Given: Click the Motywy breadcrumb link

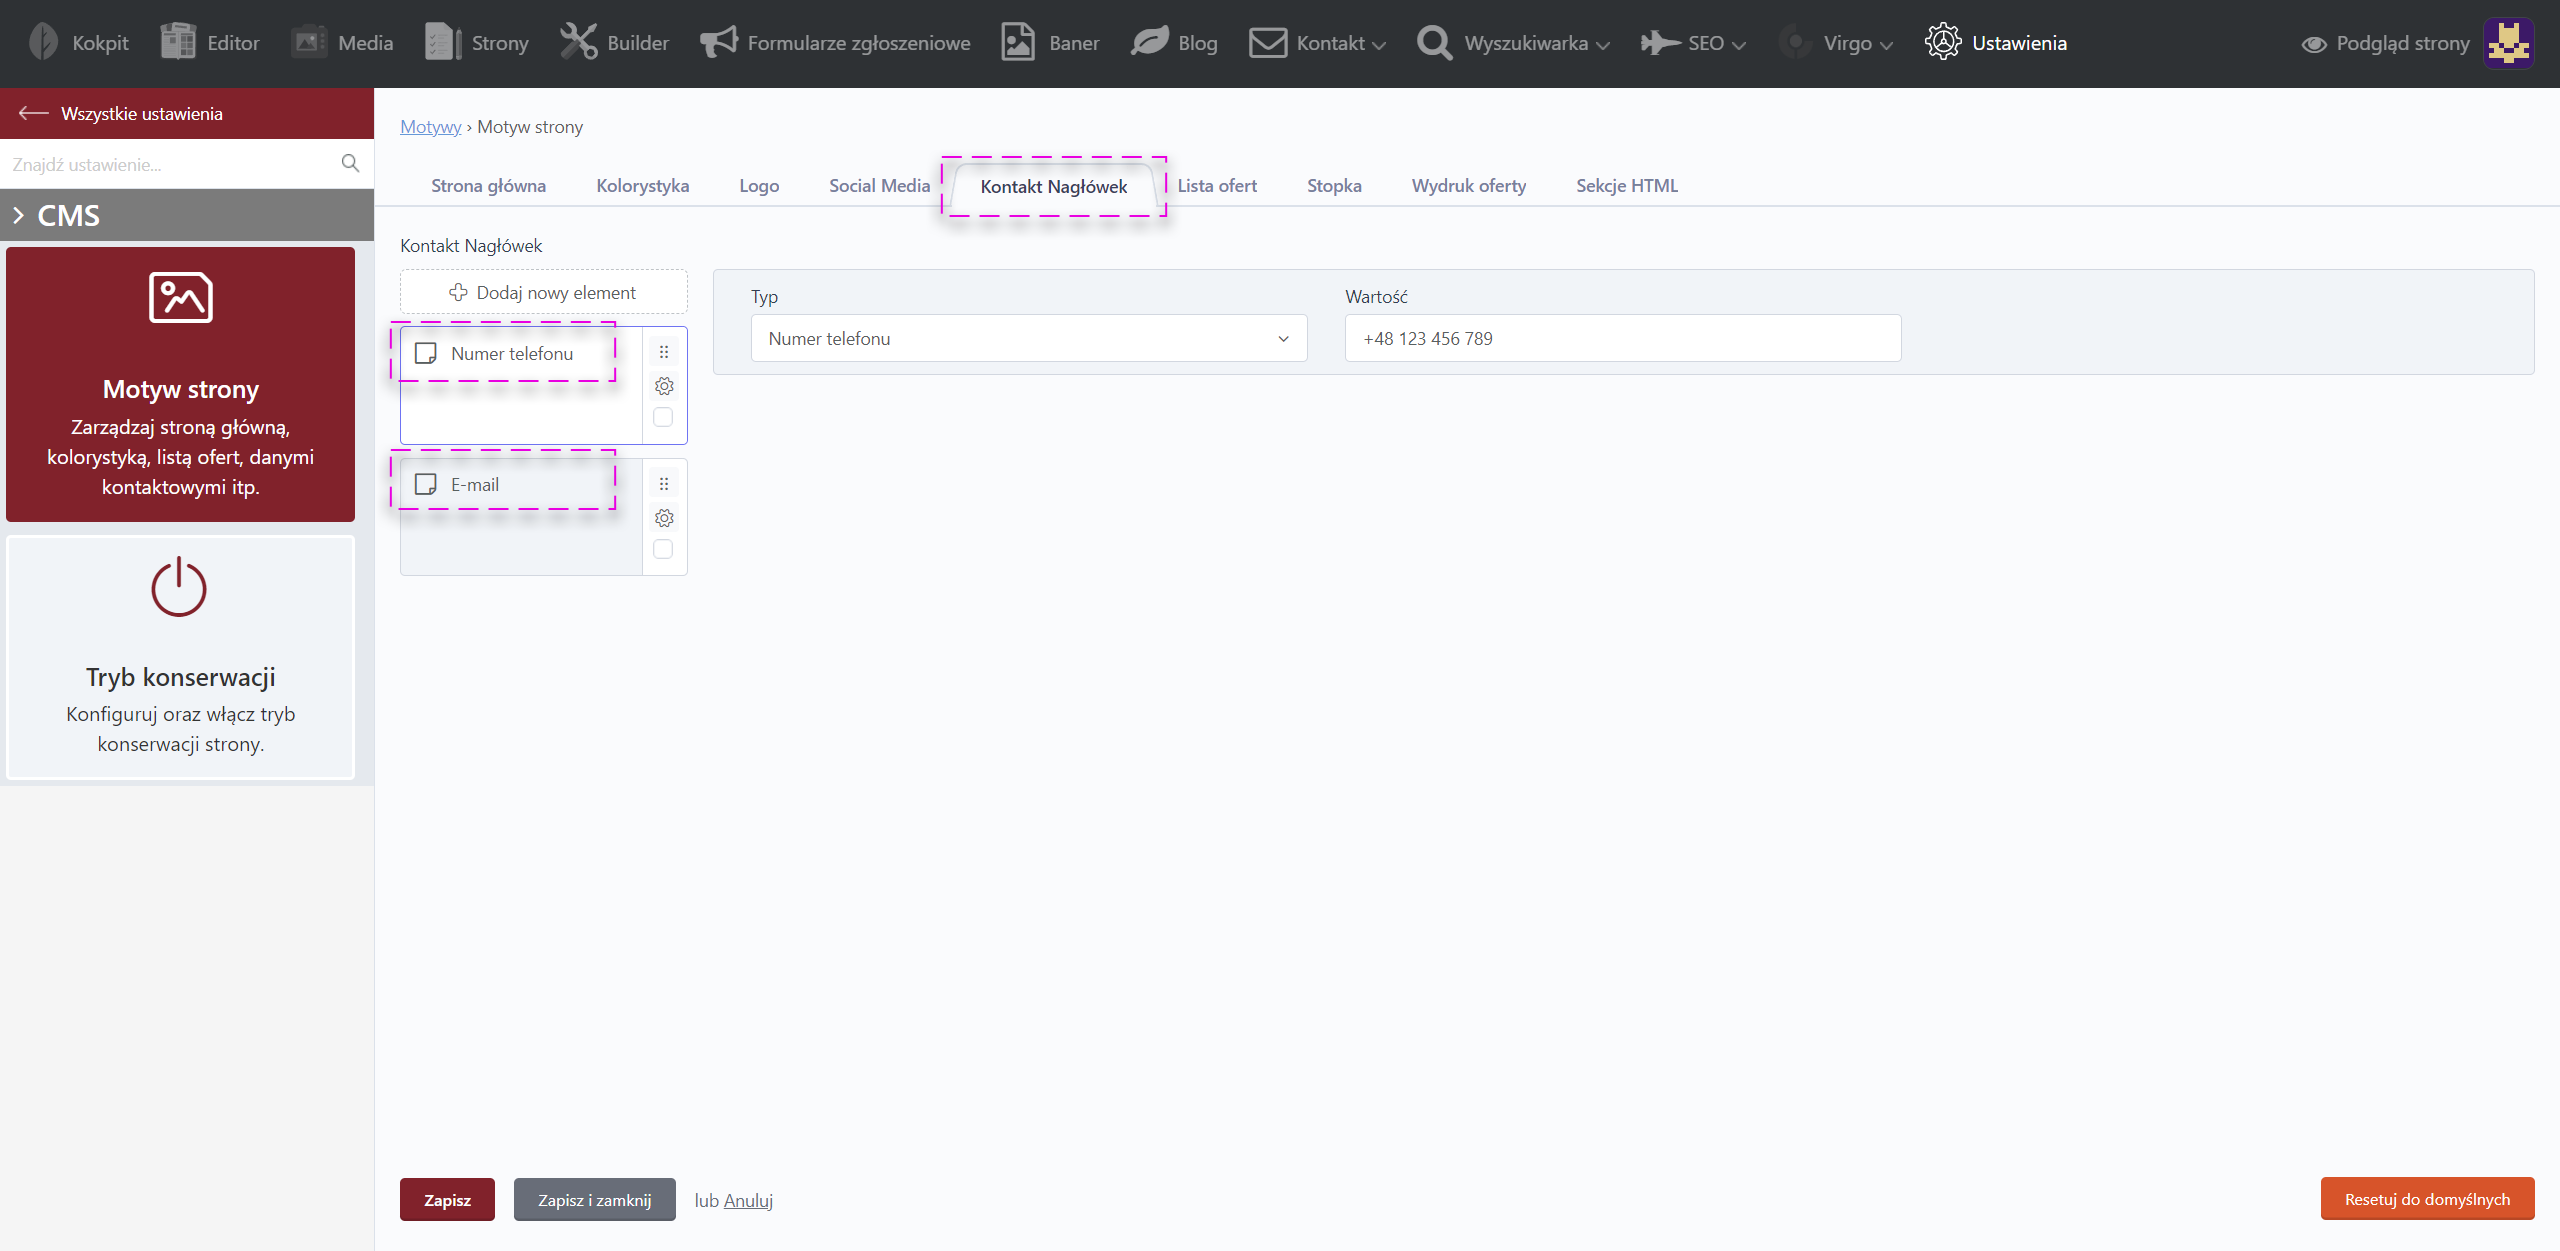Looking at the screenshot, I should [430, 127].
